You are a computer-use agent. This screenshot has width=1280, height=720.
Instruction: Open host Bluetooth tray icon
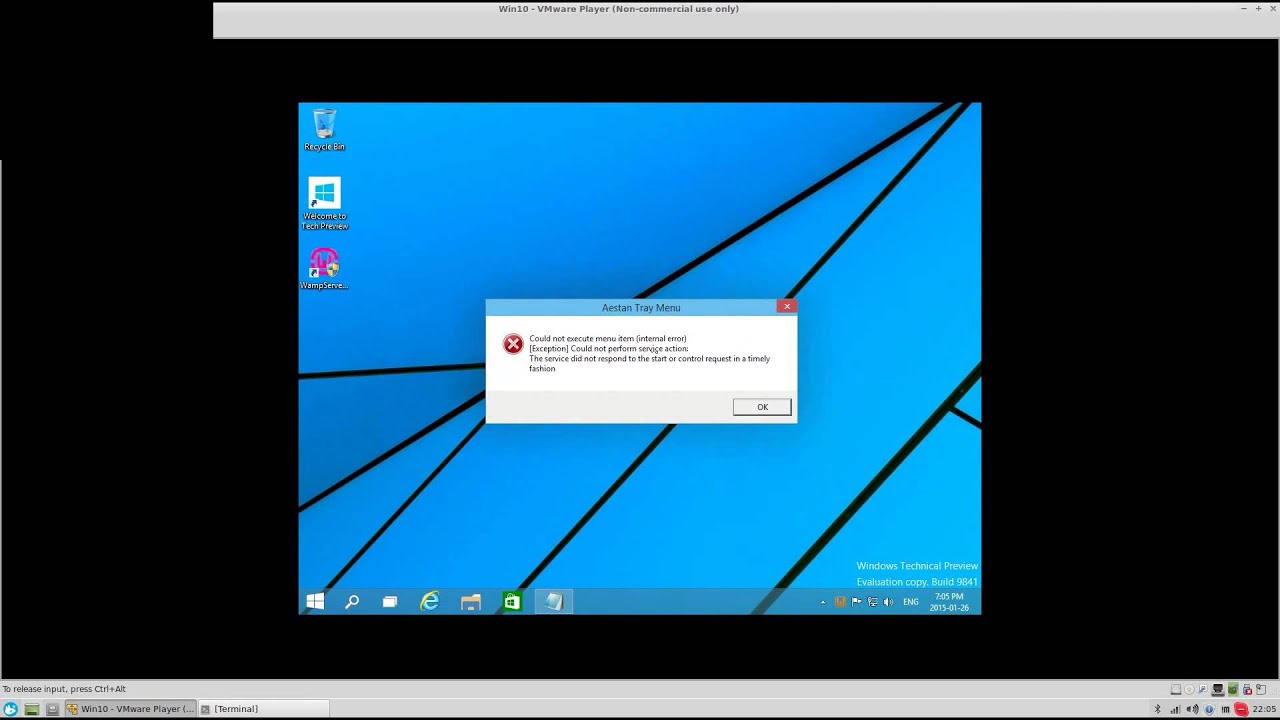click(x=1158, y=709)
